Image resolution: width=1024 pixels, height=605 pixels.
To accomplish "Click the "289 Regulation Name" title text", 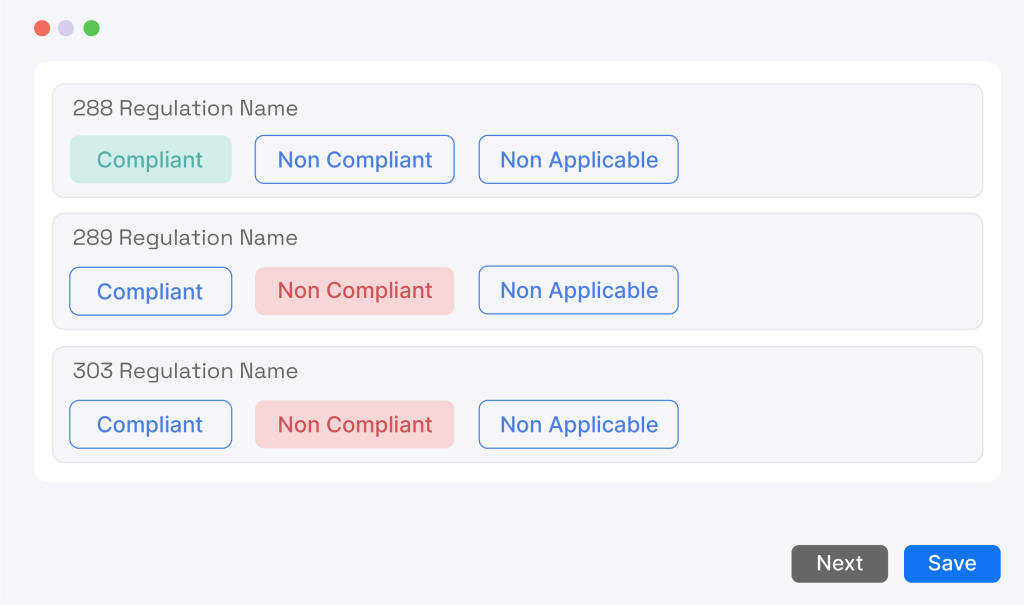I will click(x=185, y=238).
